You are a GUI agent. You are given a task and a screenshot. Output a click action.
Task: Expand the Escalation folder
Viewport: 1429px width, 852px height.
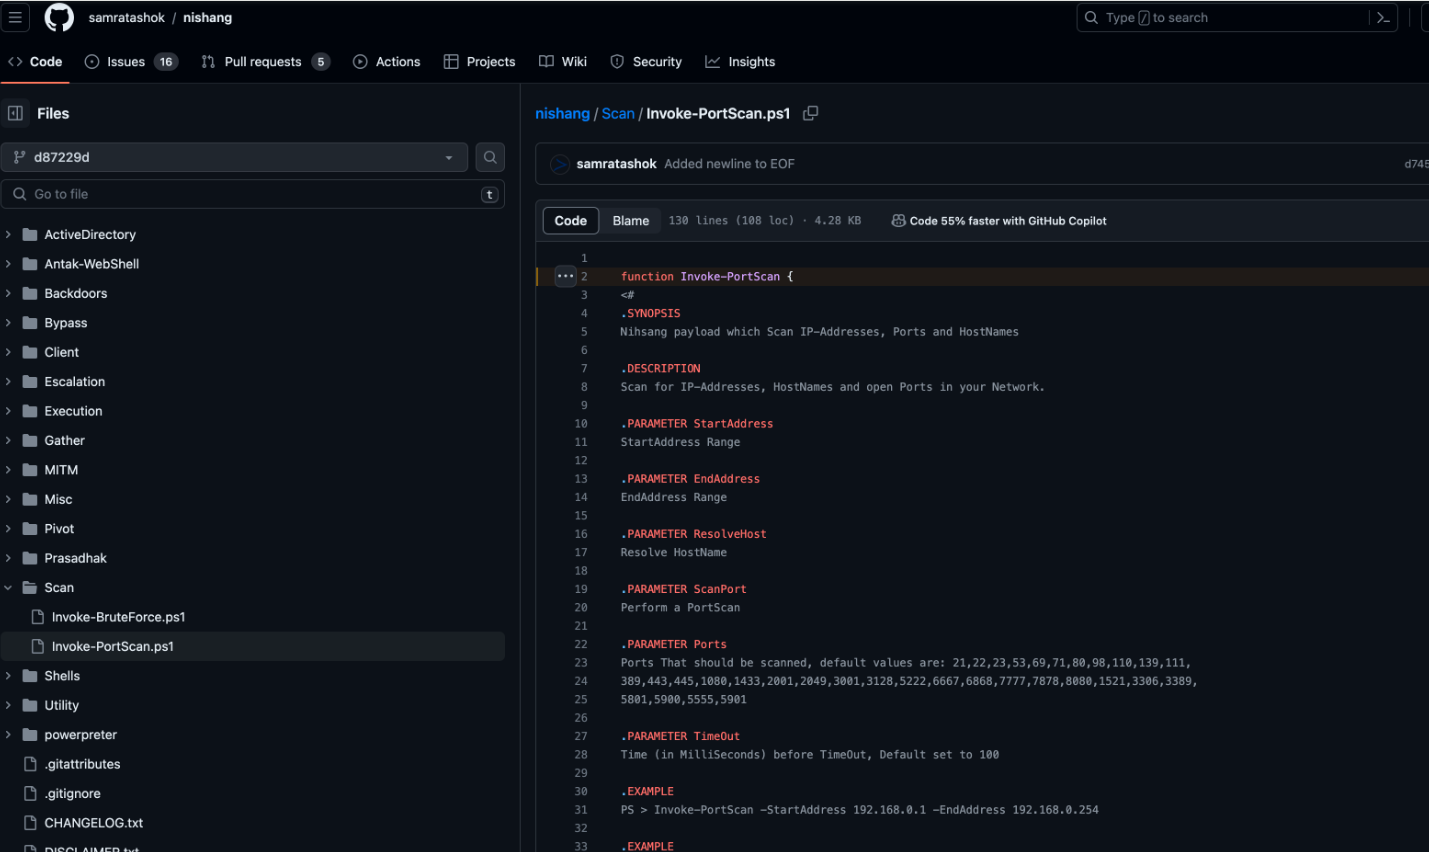(8, 382)
